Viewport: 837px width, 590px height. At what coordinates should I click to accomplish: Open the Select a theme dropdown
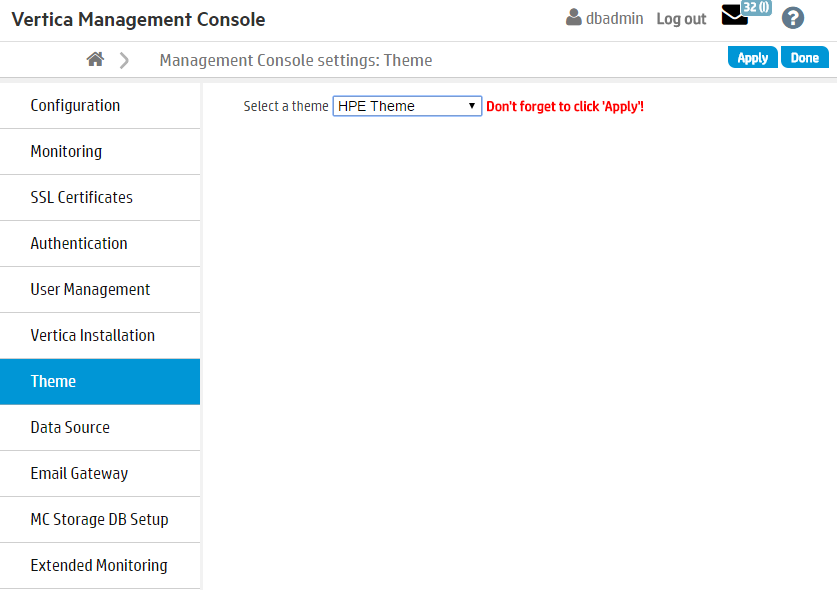pos(407,106)
